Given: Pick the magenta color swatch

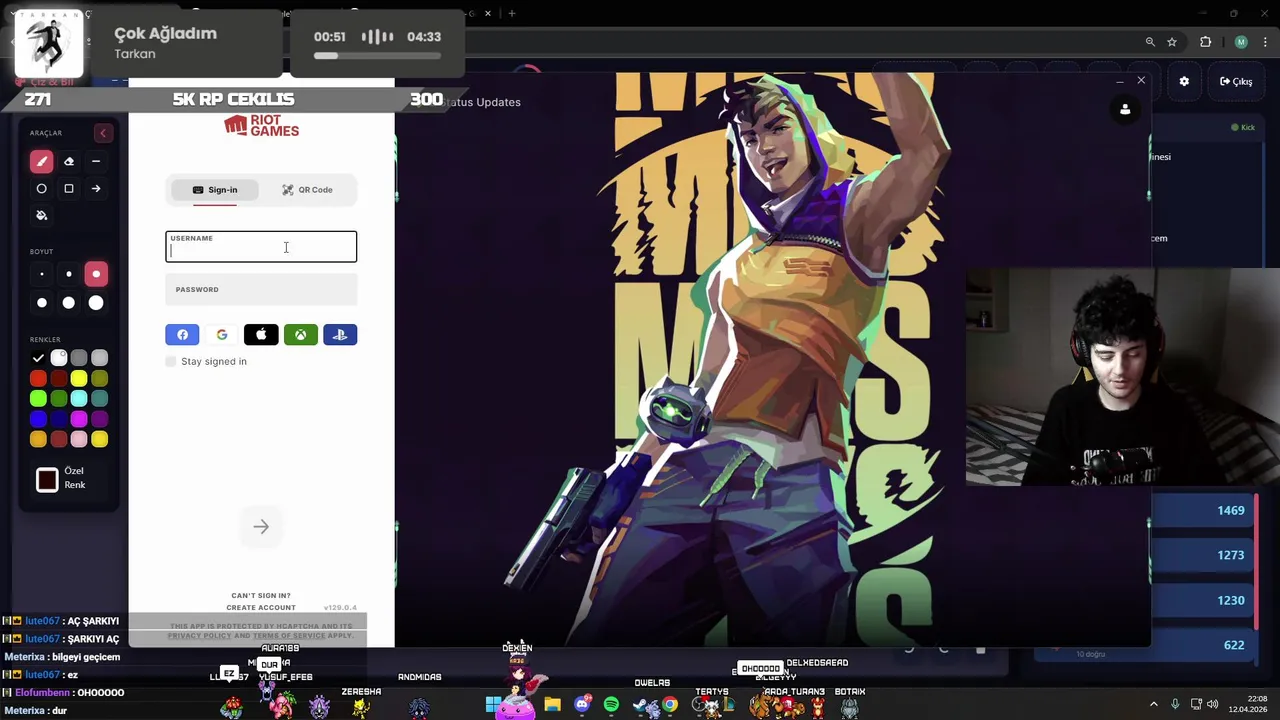Looking at the screenshot, I should (79, 419).
